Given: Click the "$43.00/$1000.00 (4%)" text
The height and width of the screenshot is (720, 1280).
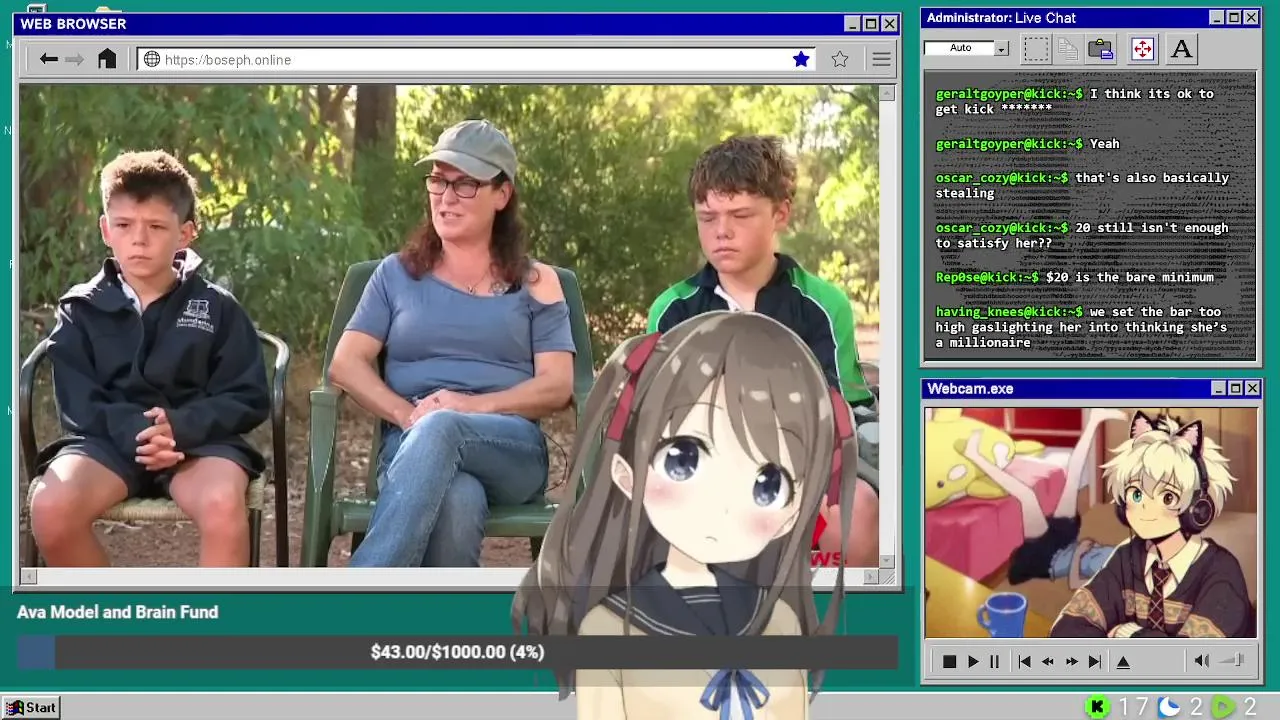Looking at the screenshot, I should [x=457, y=652].
